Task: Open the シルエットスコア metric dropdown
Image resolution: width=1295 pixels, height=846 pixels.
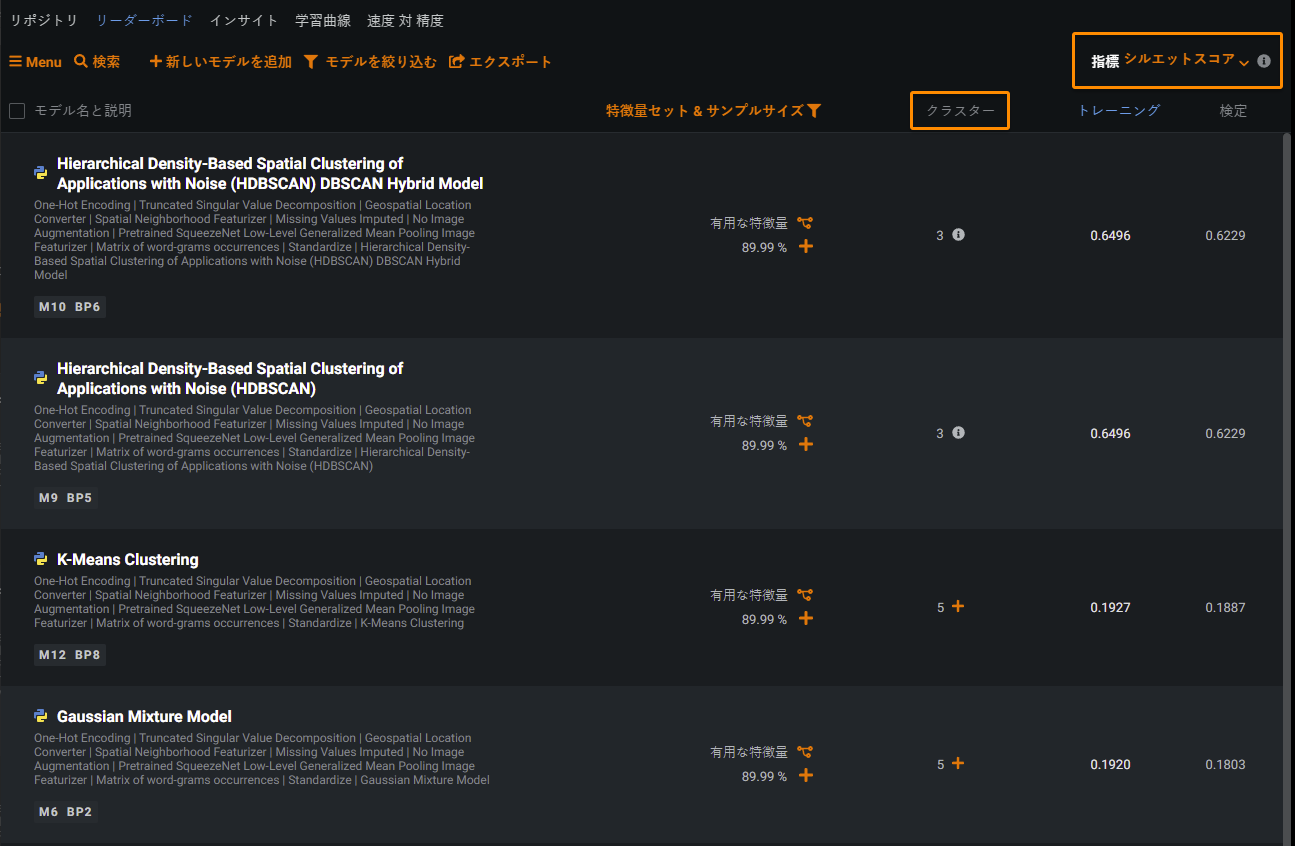Action: coord(1186,60)
